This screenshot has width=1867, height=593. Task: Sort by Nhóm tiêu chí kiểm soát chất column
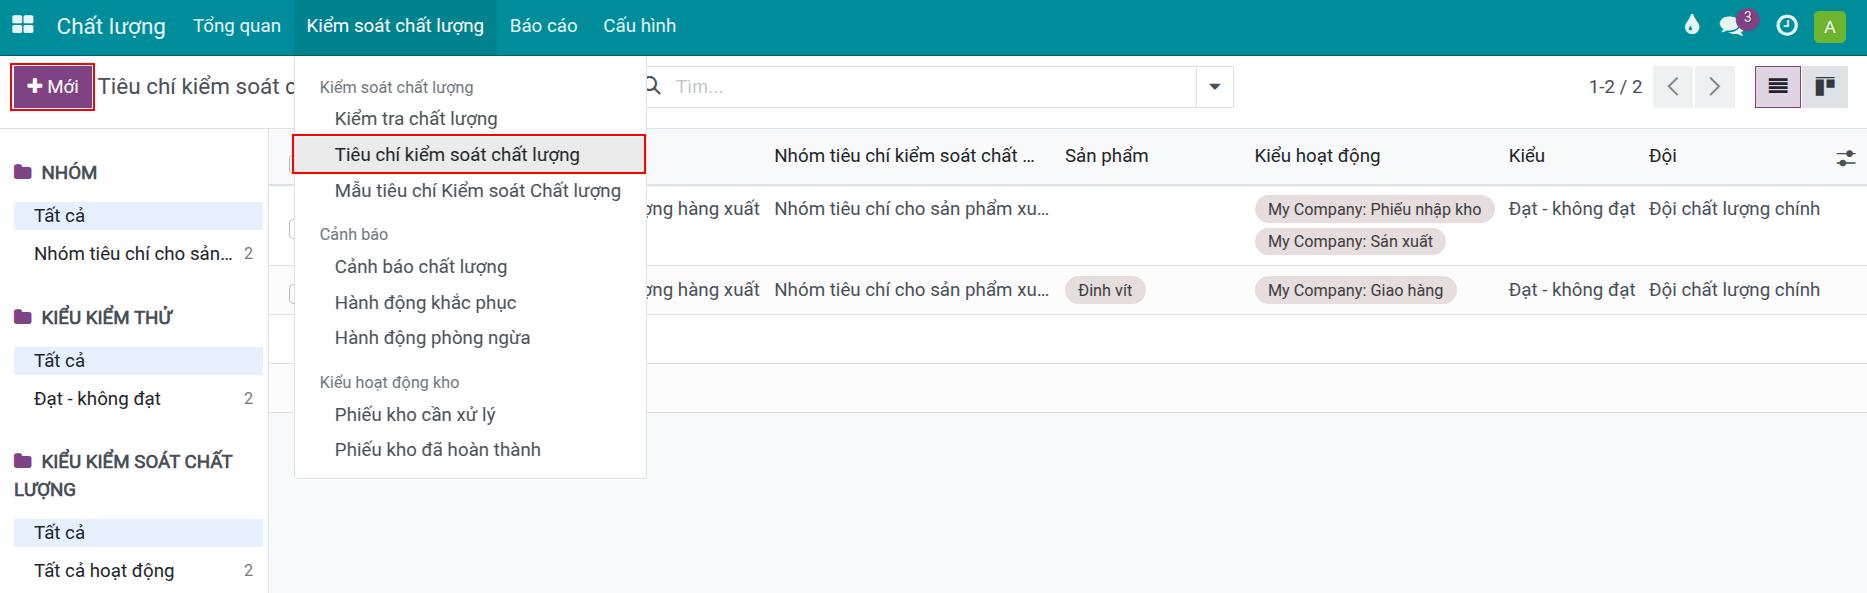pyautogui.click(x=904, y=156)
